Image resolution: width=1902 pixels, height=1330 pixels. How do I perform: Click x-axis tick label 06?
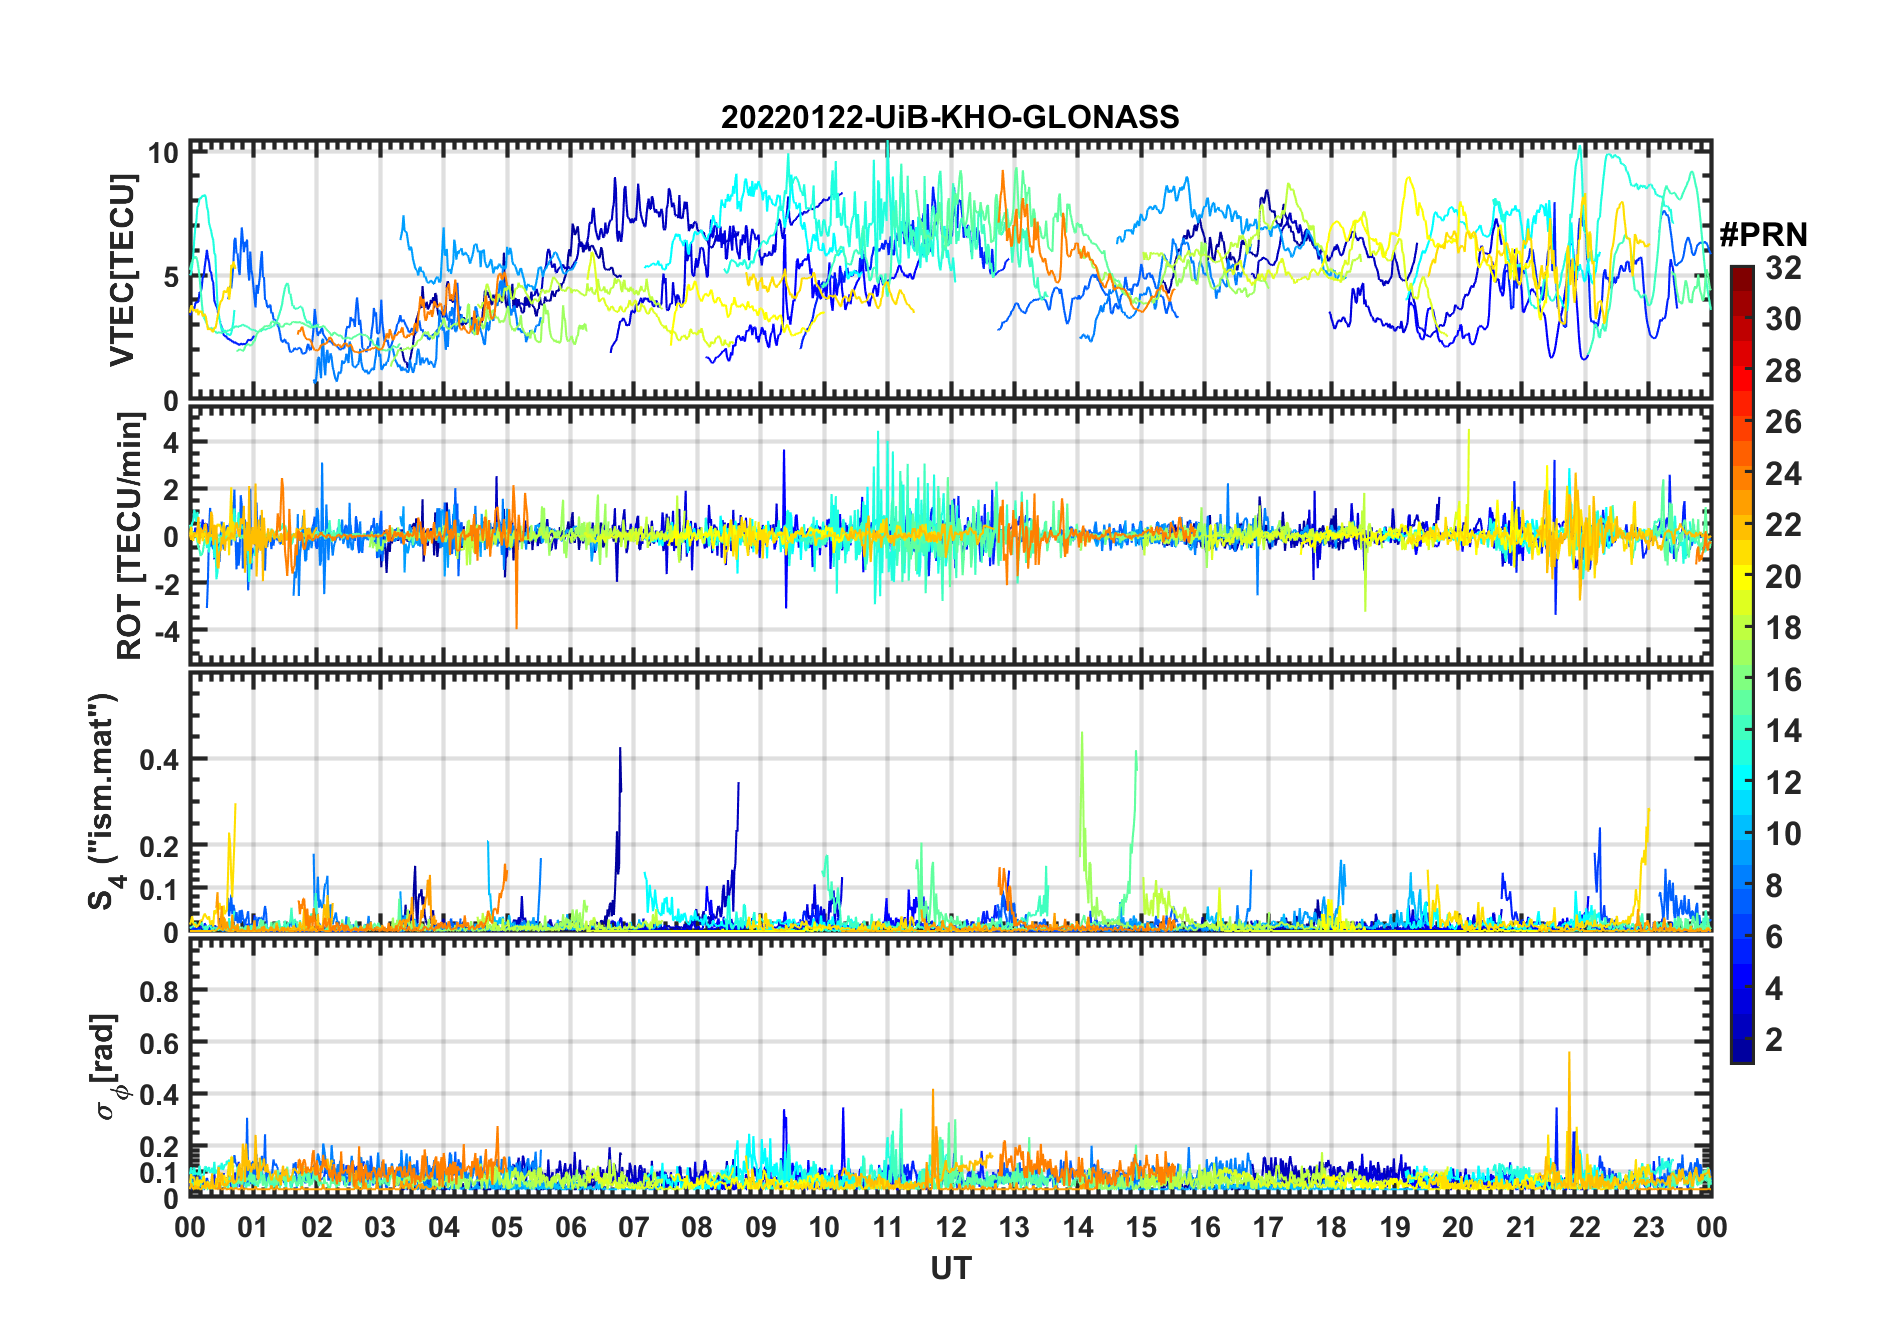click(x=570, y=1227)
